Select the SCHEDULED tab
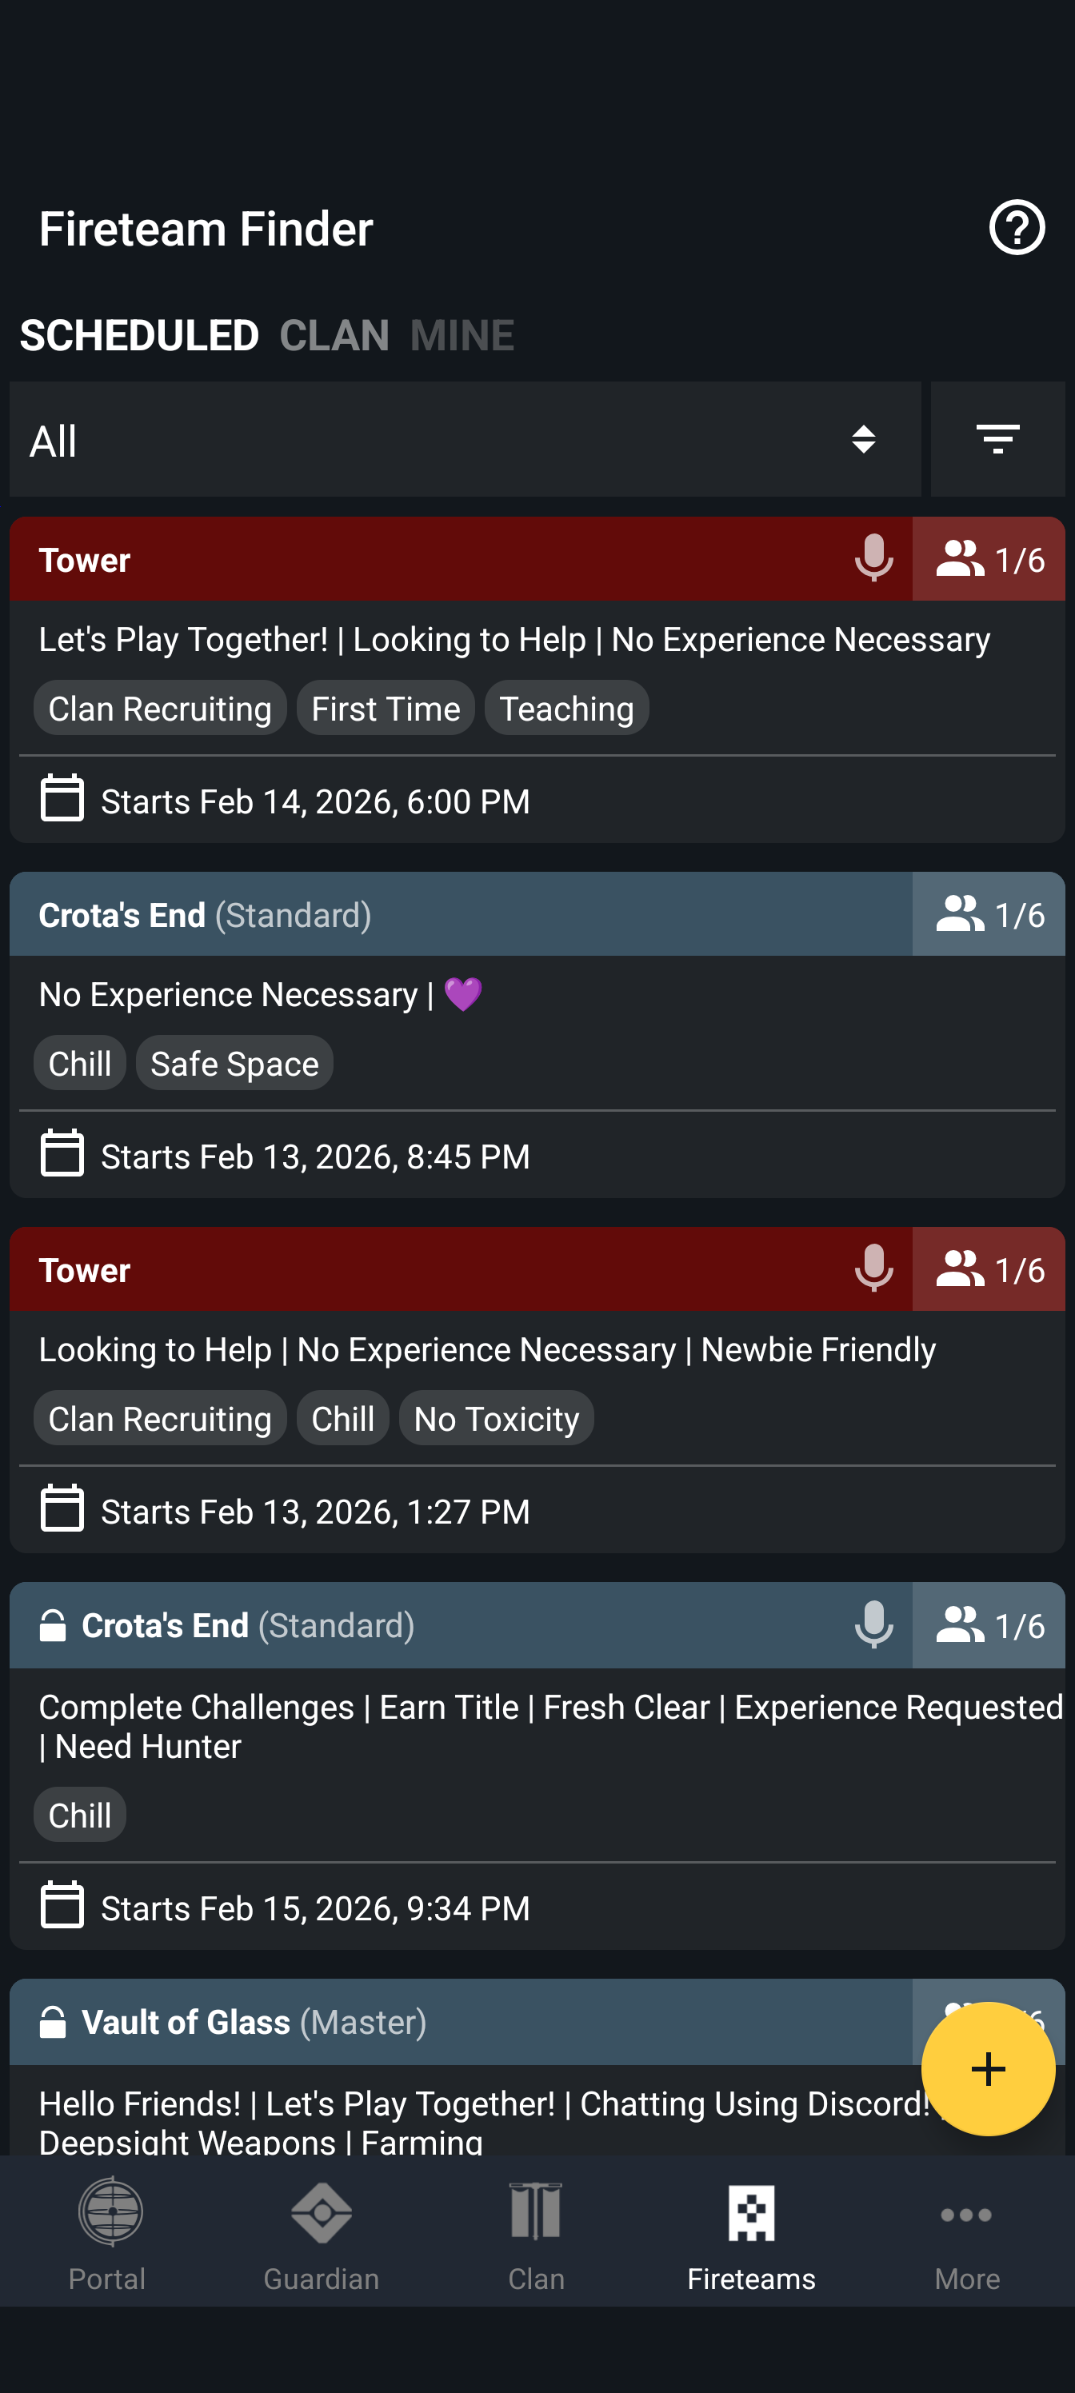1075x2393 pixels. point(139,336)
